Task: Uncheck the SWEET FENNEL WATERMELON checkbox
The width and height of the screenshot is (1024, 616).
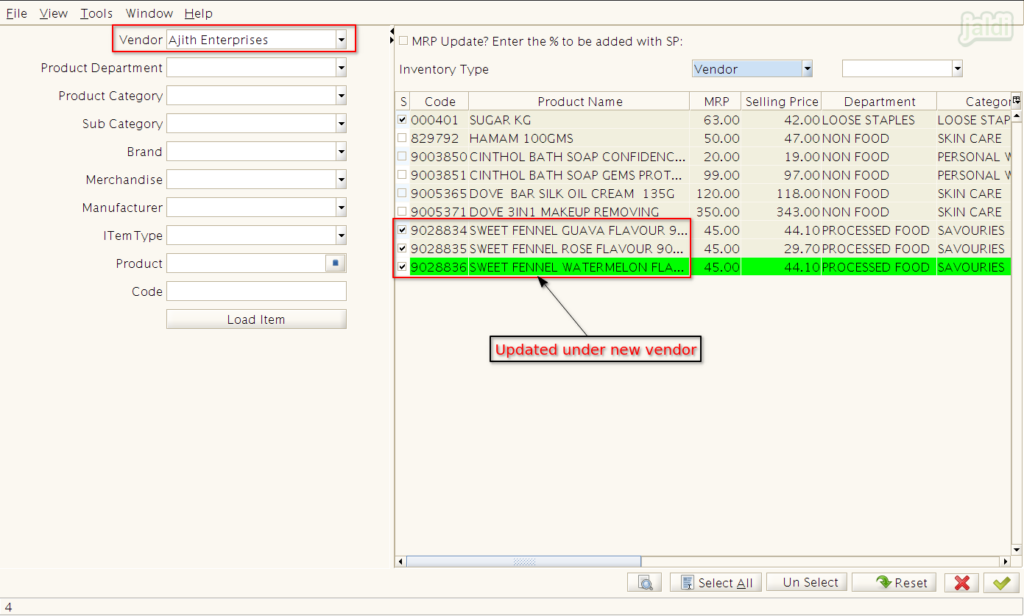Action: point(402,267)
